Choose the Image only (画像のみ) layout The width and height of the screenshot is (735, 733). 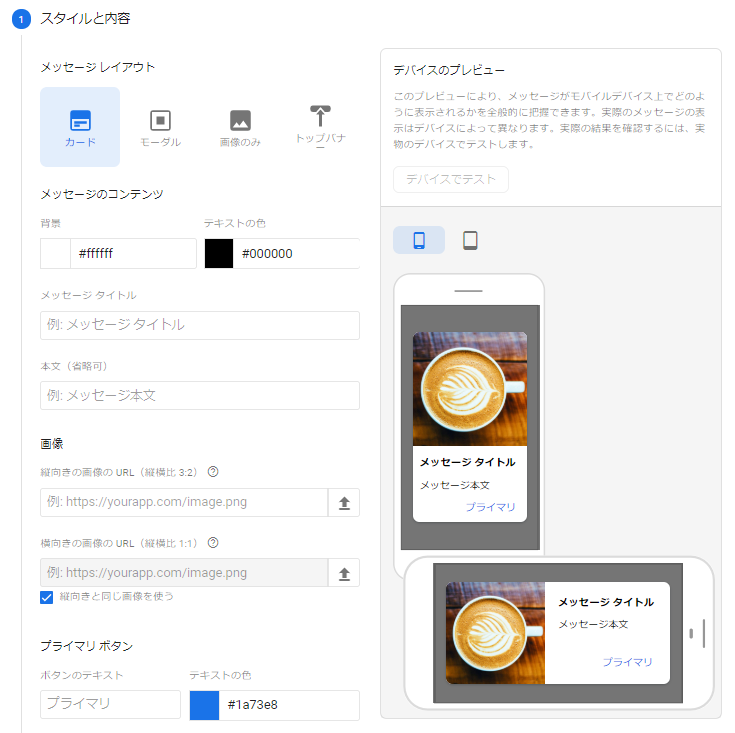pos(240,127)
